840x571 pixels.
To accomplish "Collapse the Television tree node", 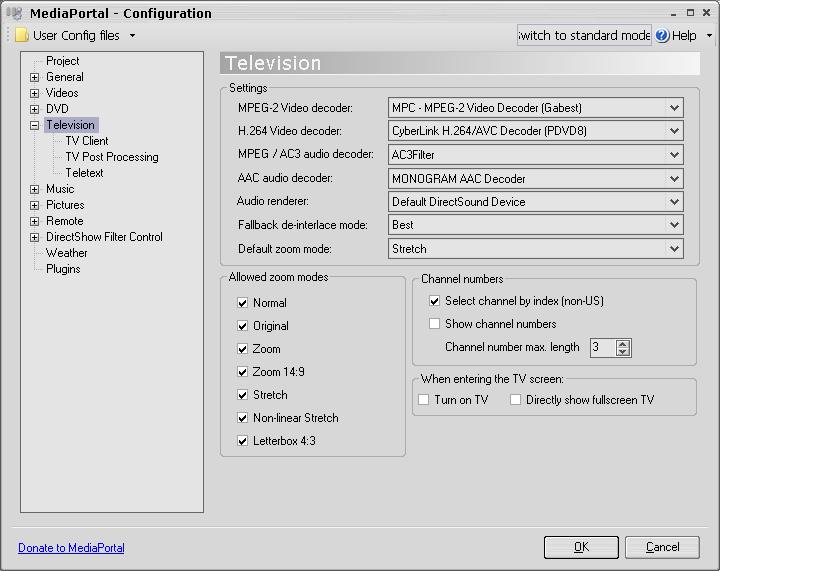I will 35,126.
